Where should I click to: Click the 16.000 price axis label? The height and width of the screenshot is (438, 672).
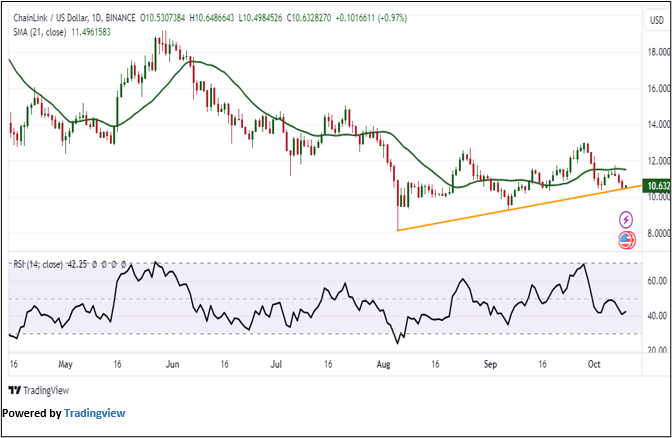[658, 88]
